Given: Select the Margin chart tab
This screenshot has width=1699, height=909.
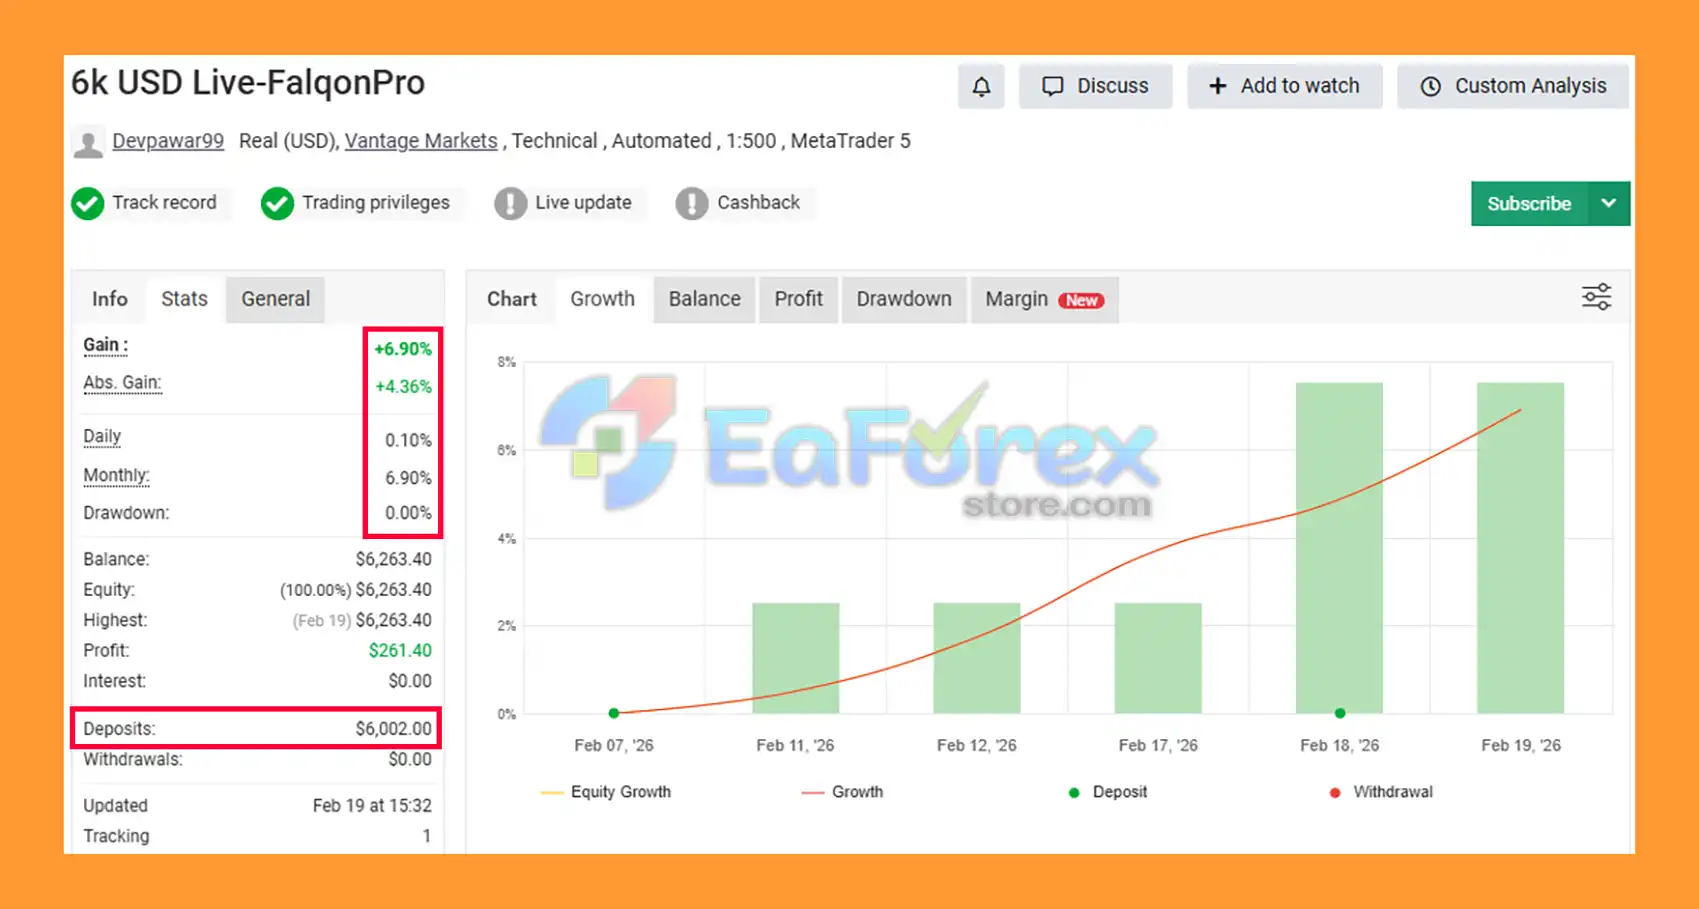Looking at the screenshot, I should coord(1043,299).
